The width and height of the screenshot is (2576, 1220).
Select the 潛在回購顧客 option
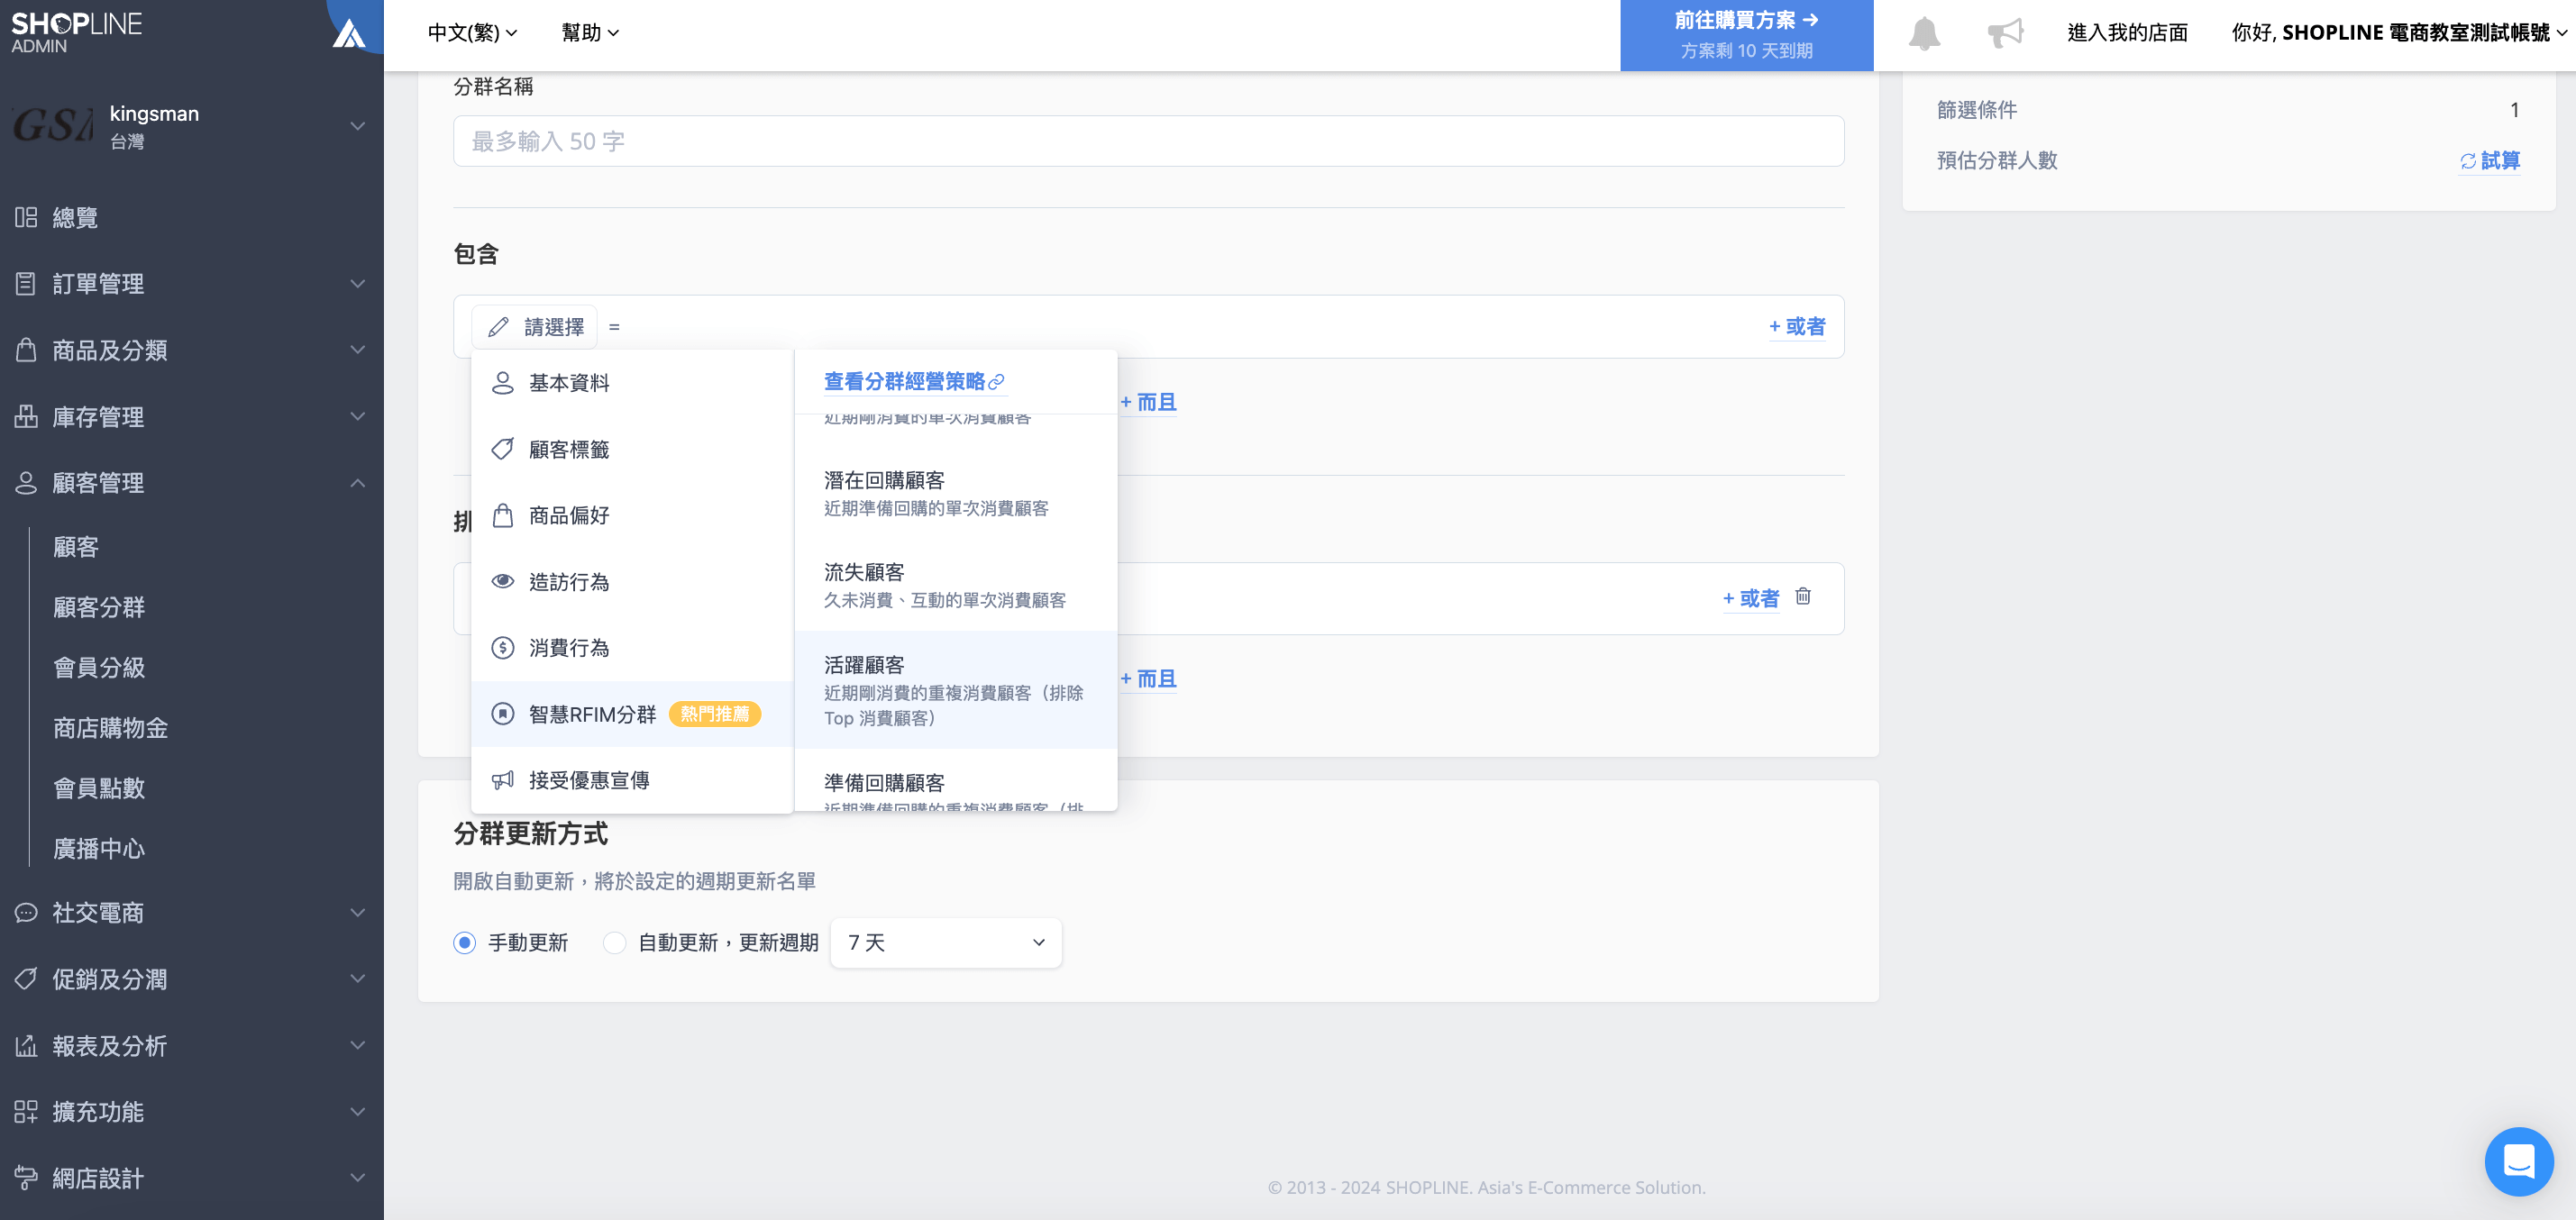[x=955, y=493]
